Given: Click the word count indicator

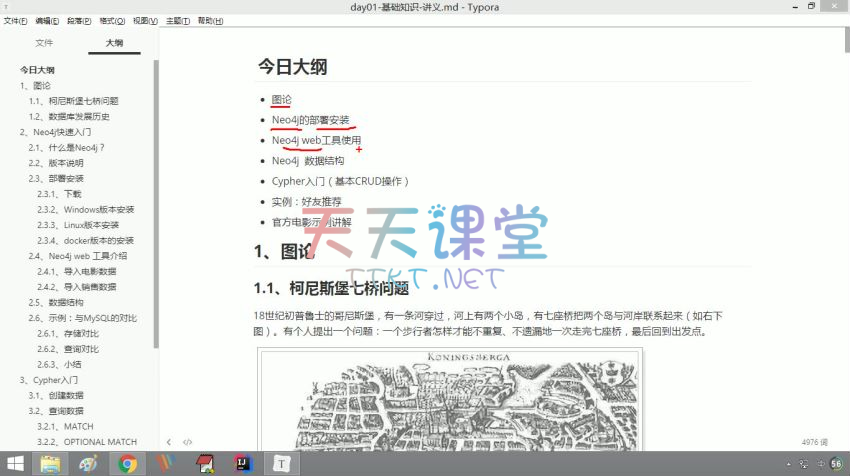Looking at the screenshot, I should [x=817, y=441].
